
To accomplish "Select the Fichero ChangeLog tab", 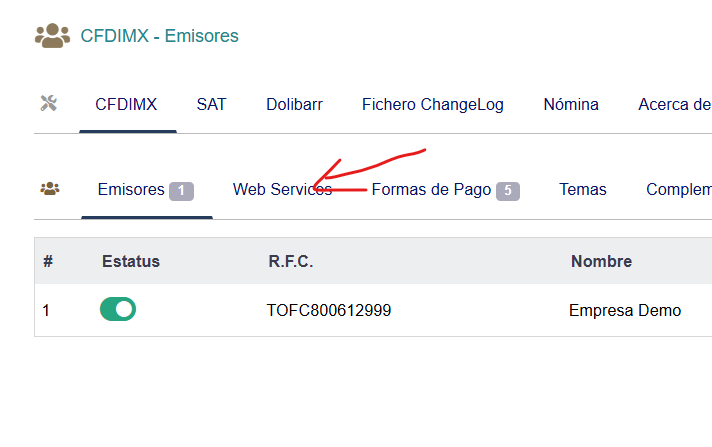I will point(433,104).
